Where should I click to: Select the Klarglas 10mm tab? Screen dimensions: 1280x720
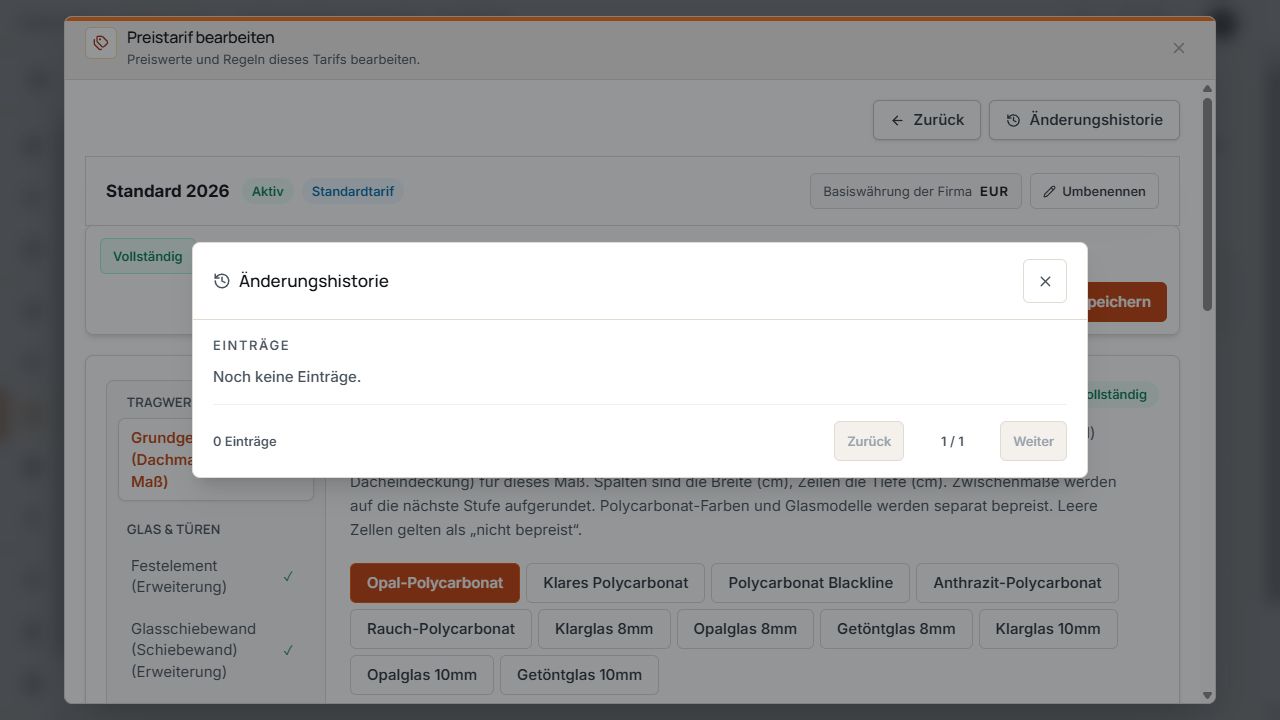coord(1048,629)
